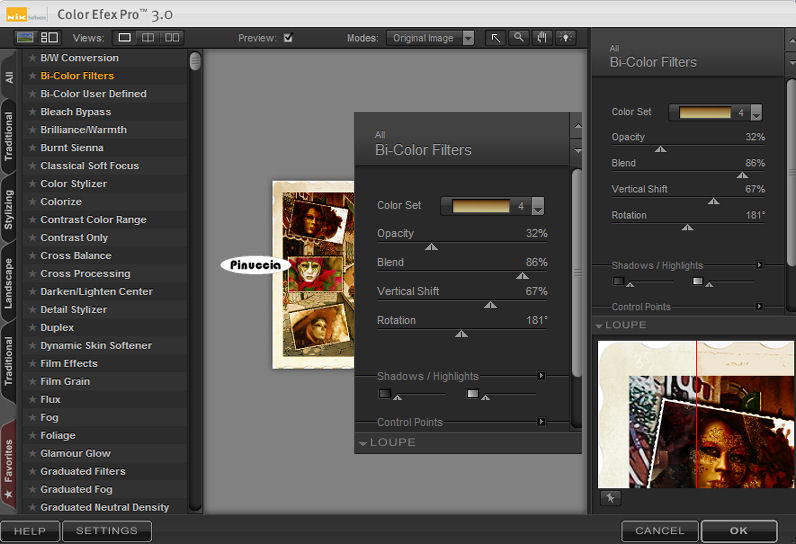
Task: Click the Rotation slider handle in right sidebar
Action: 687,227
